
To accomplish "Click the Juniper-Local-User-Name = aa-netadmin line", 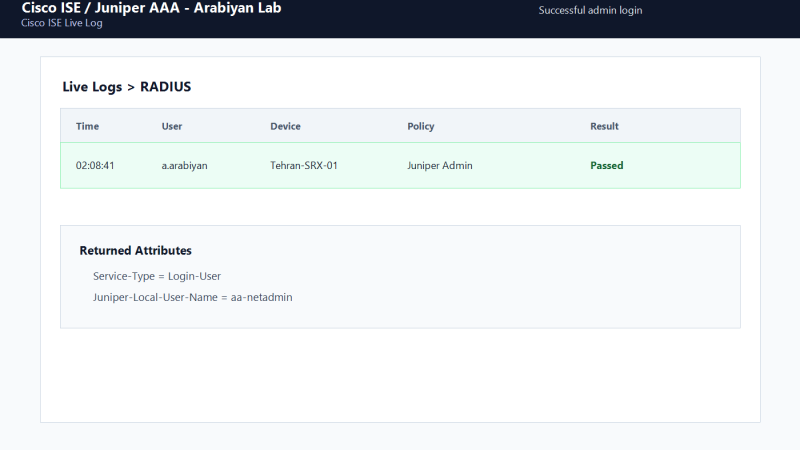I will [x=192, y=297].
